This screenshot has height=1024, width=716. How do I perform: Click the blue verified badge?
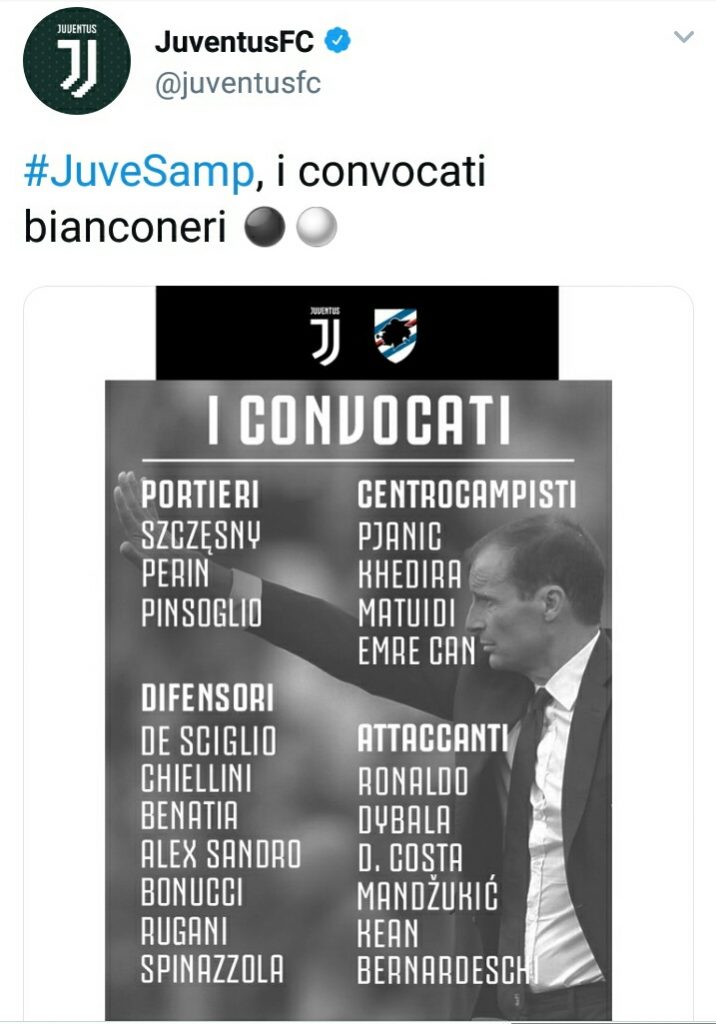339,42
